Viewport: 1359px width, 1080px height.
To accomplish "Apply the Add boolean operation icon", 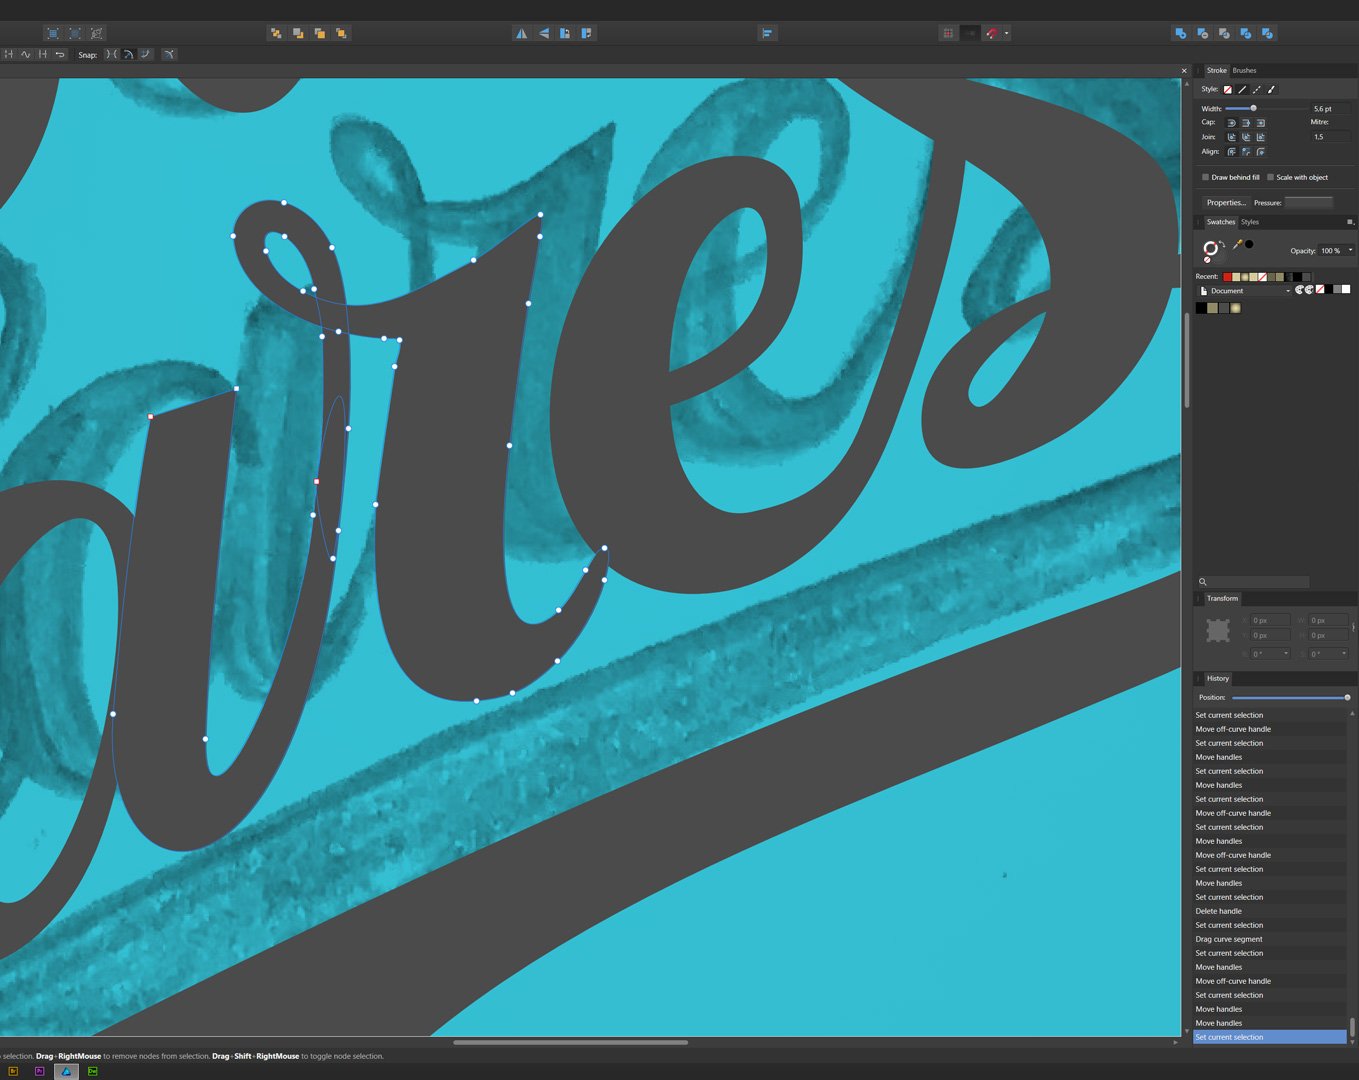I will click(1180, 33).
